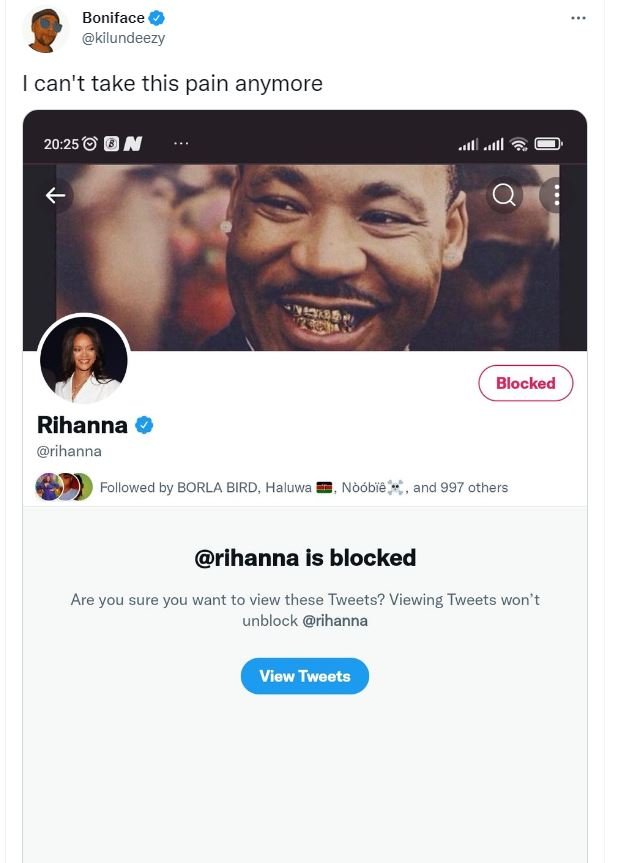Viewport: 619px width, 863px height.
Task: Open Rihanna's circular profile picture
Action: 84,360
